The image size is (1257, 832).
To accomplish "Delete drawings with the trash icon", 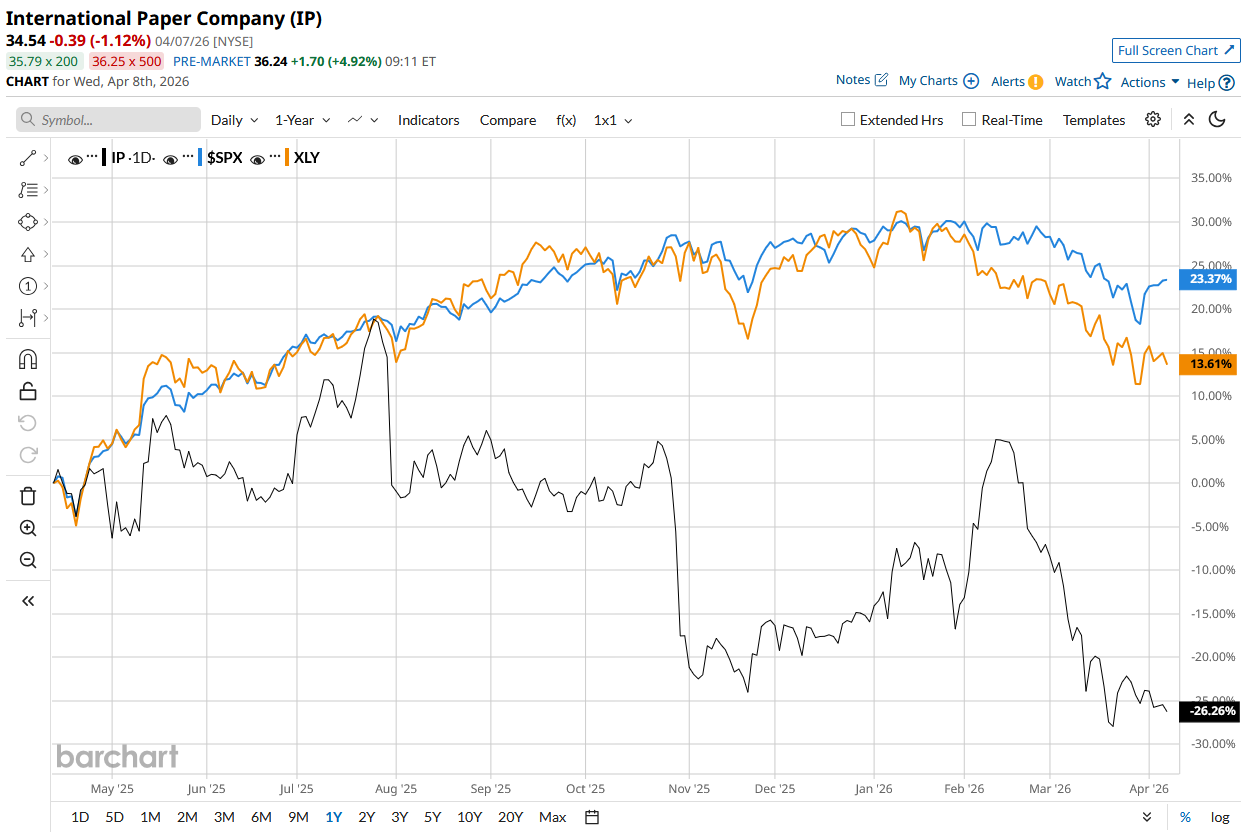I will [x=28, y=496].
